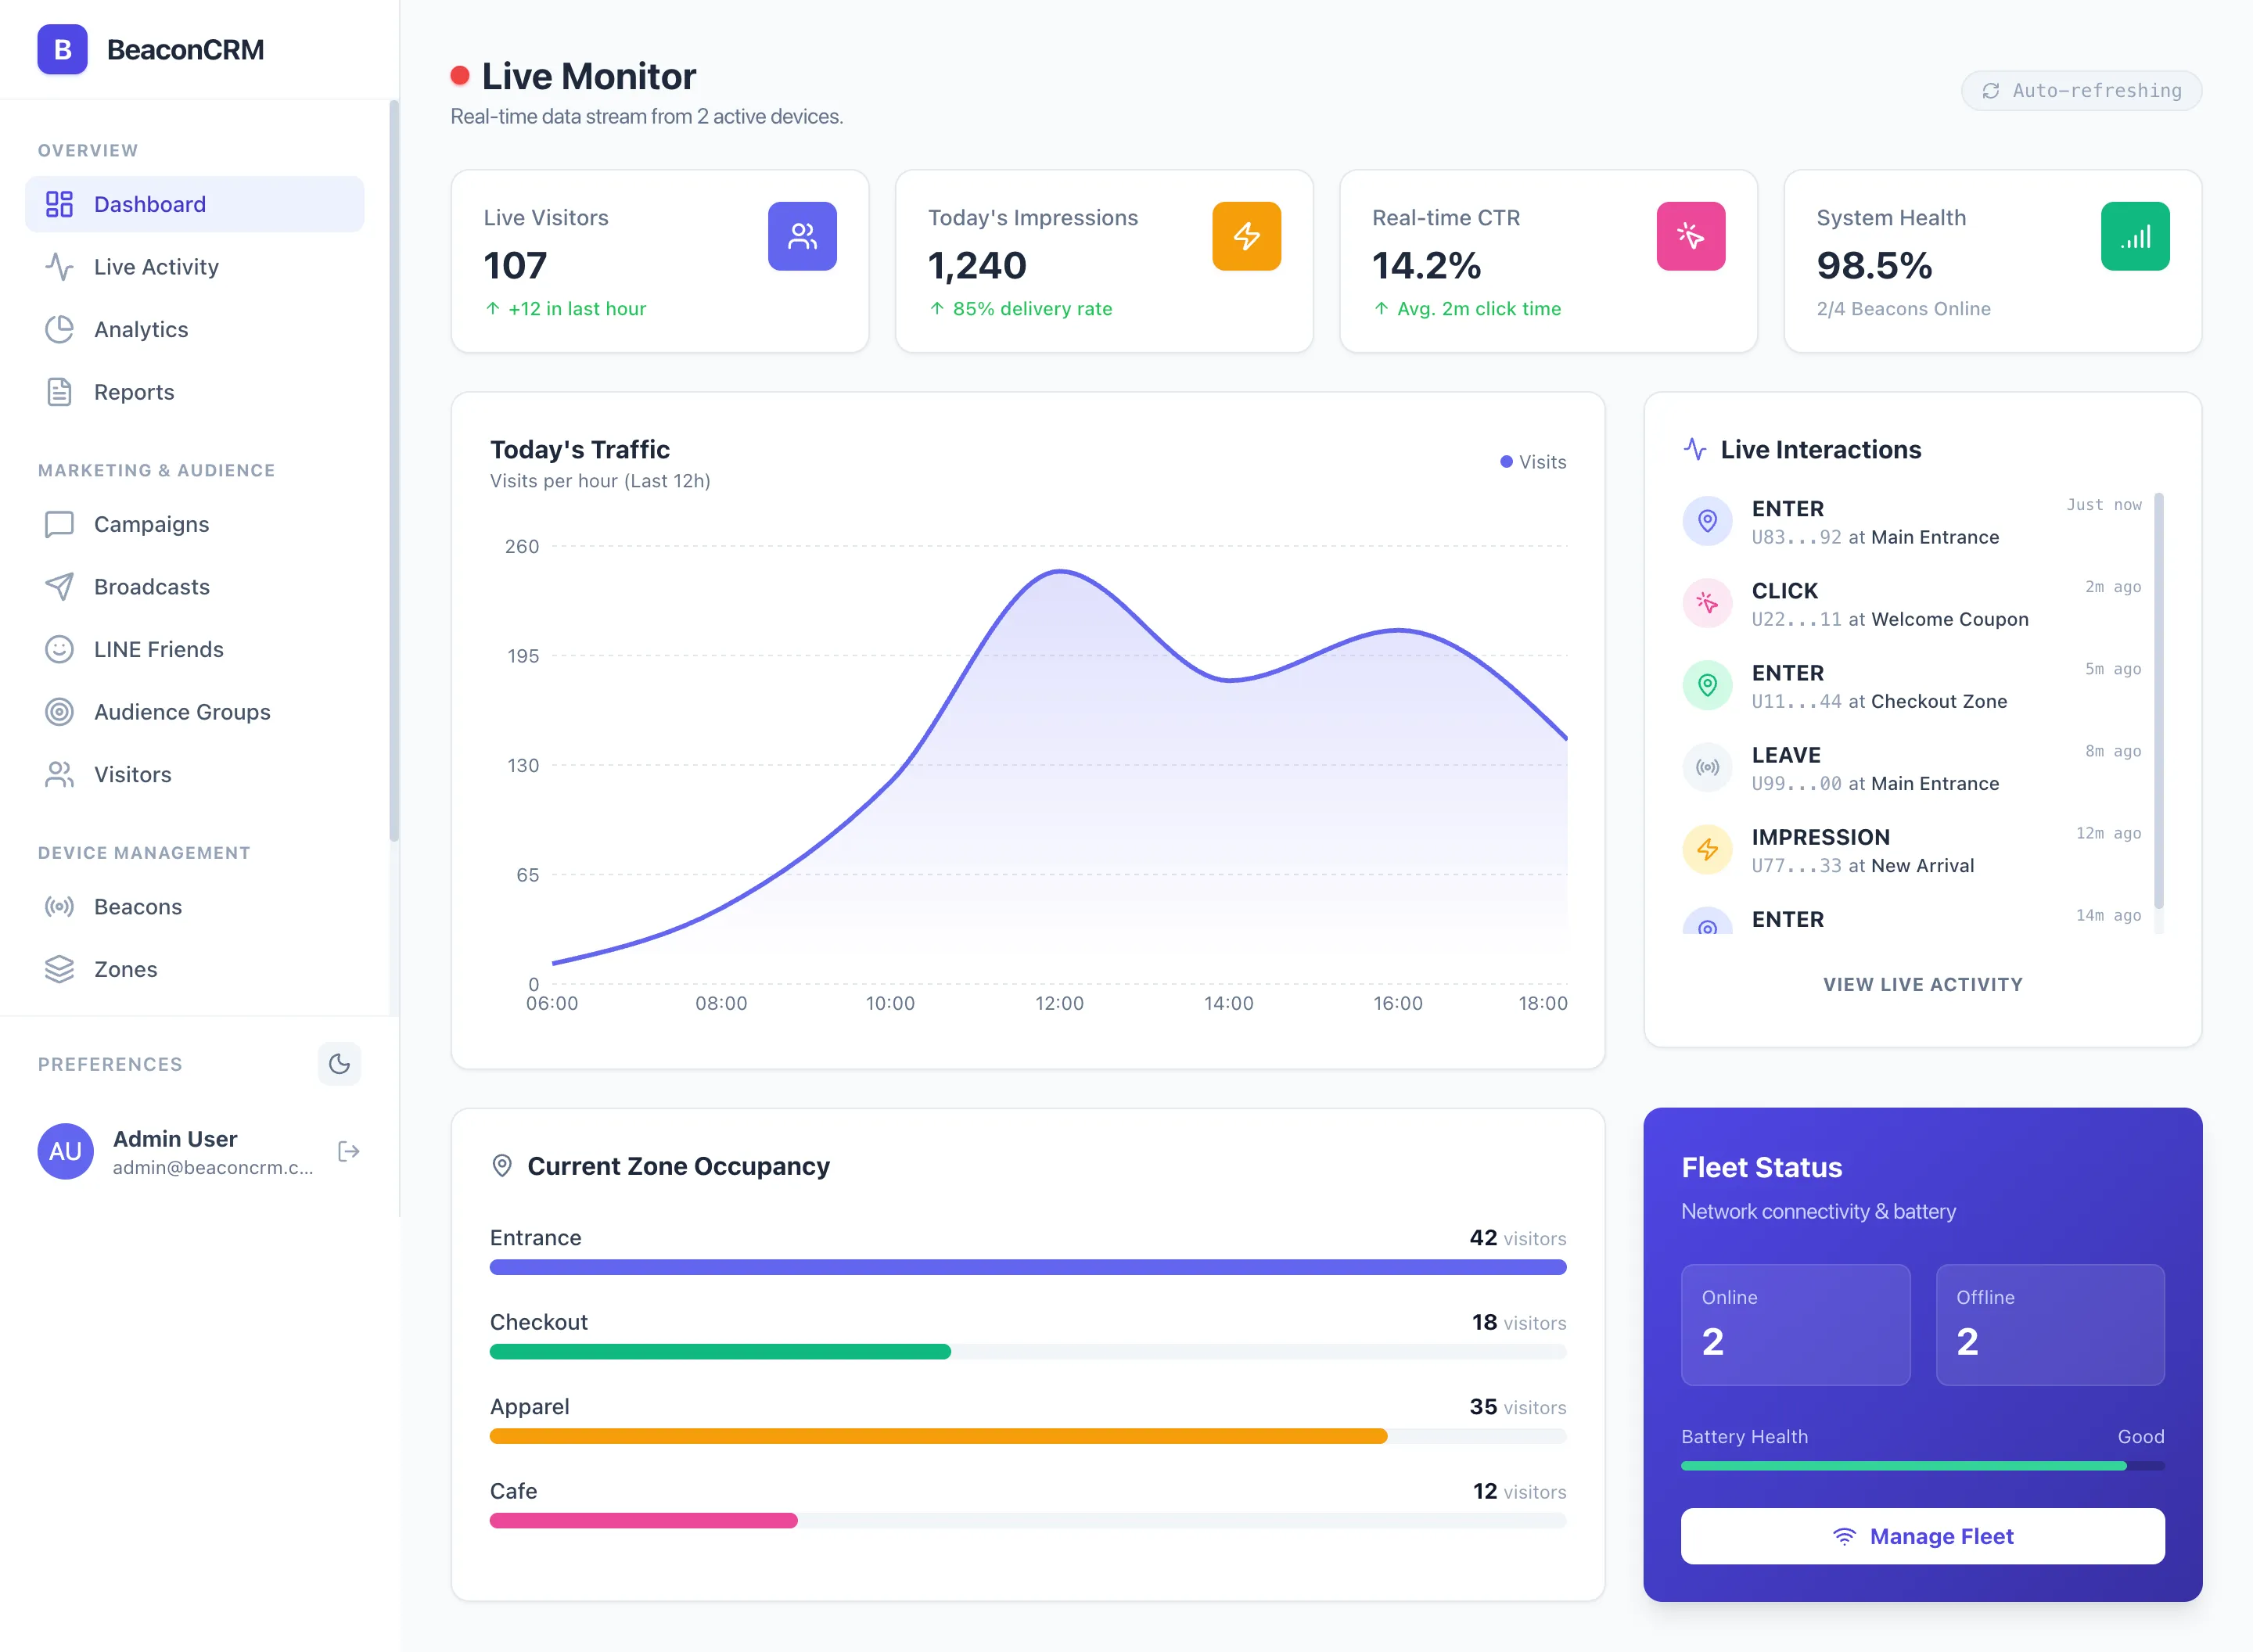2253x1652 pixels.
Task: Open Broadcasts from the sidebar
Action: [x=151, y=586]
